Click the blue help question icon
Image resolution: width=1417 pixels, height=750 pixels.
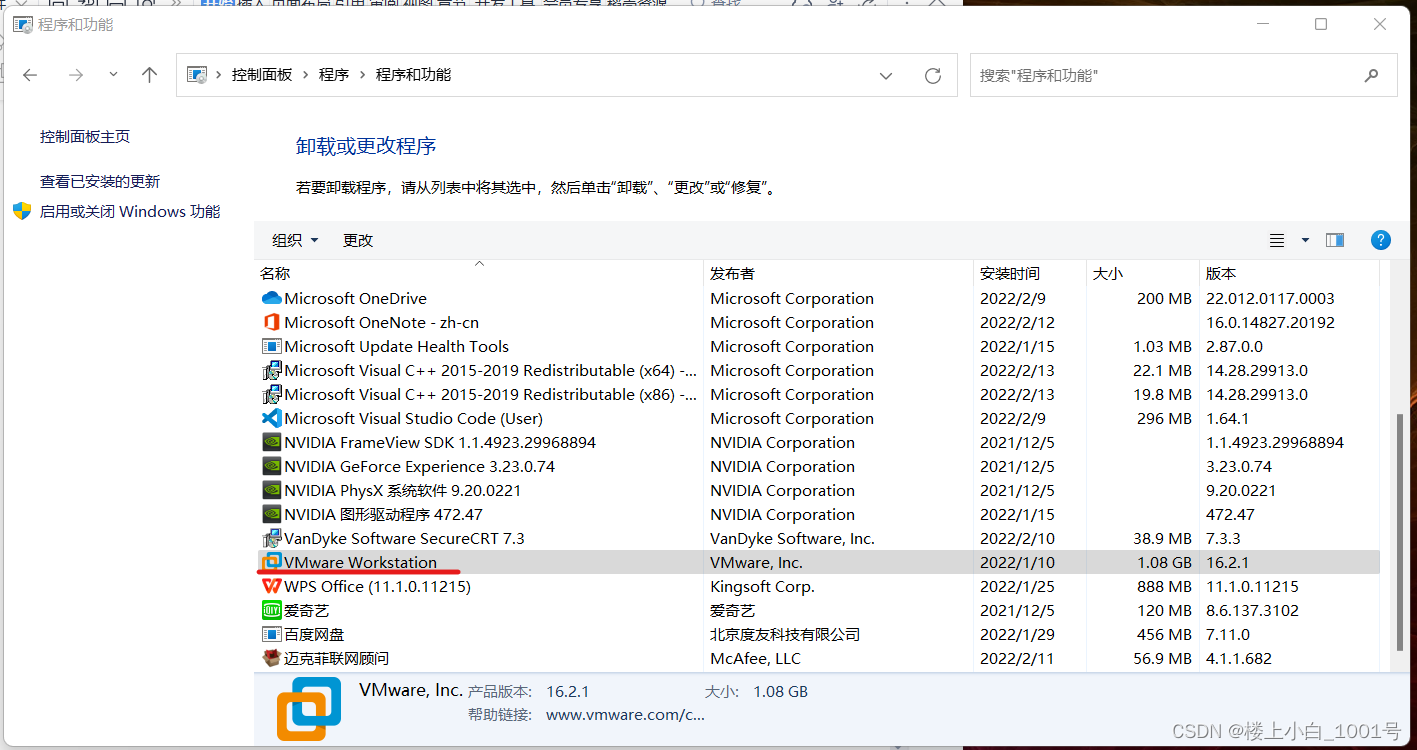pos(1381,240)
